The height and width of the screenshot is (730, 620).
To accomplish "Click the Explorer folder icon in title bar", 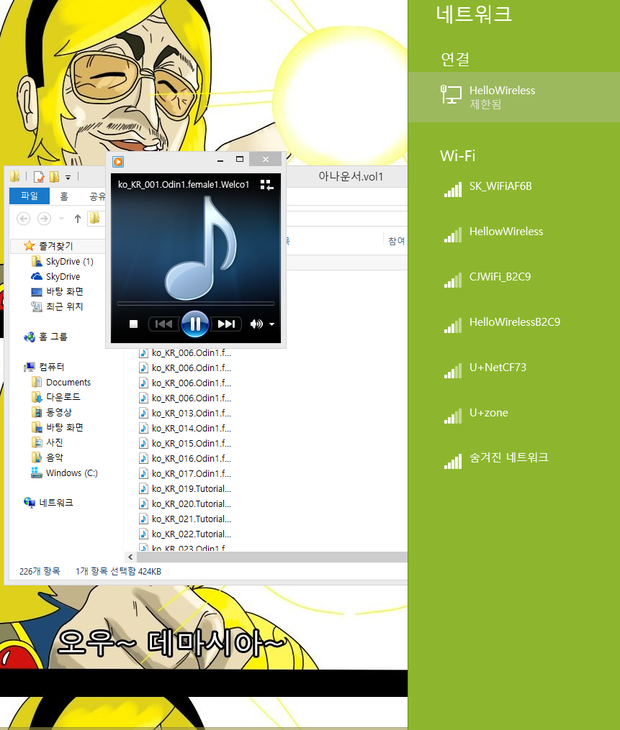I will pos(15,176).
